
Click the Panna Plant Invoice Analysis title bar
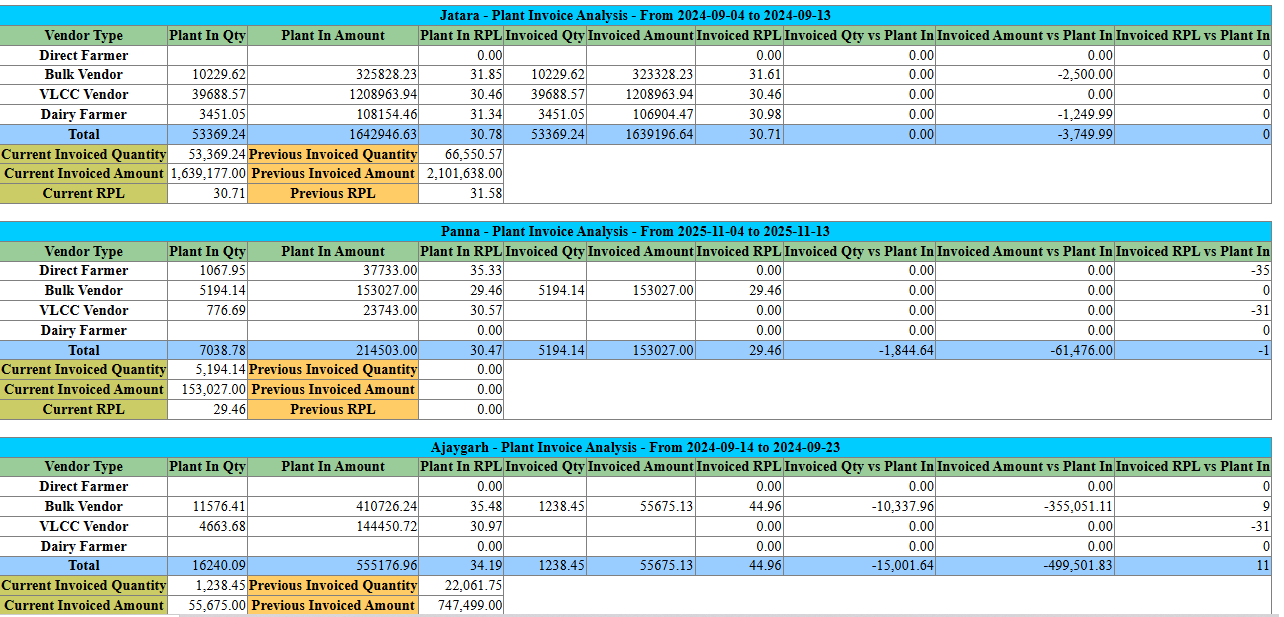click(x=636, y=231)
